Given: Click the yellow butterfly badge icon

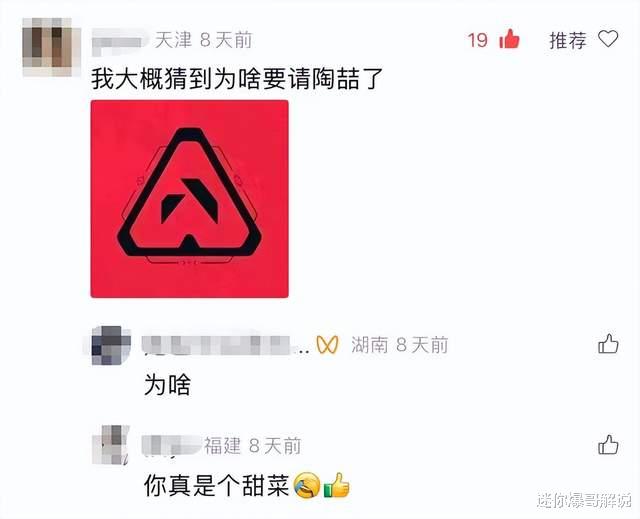Looking at the screenshot, I should 327,345.
